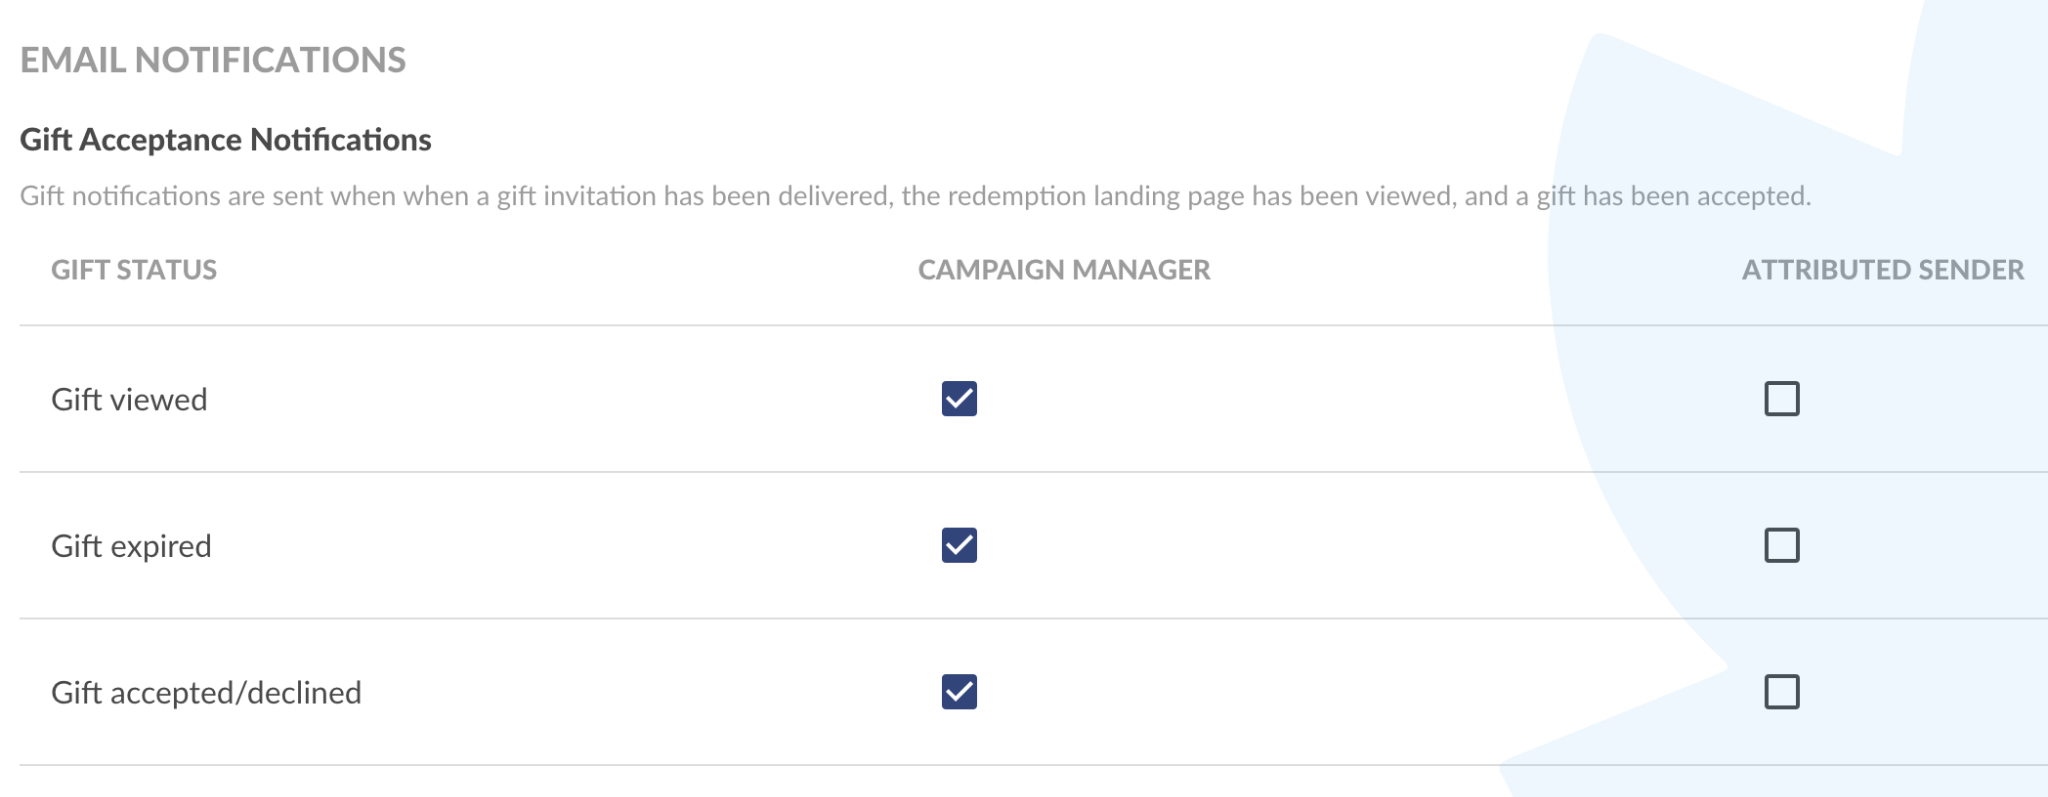
Task: Enable Attributed Sender for Gift accepted/declined
Action: (1782, 692)
